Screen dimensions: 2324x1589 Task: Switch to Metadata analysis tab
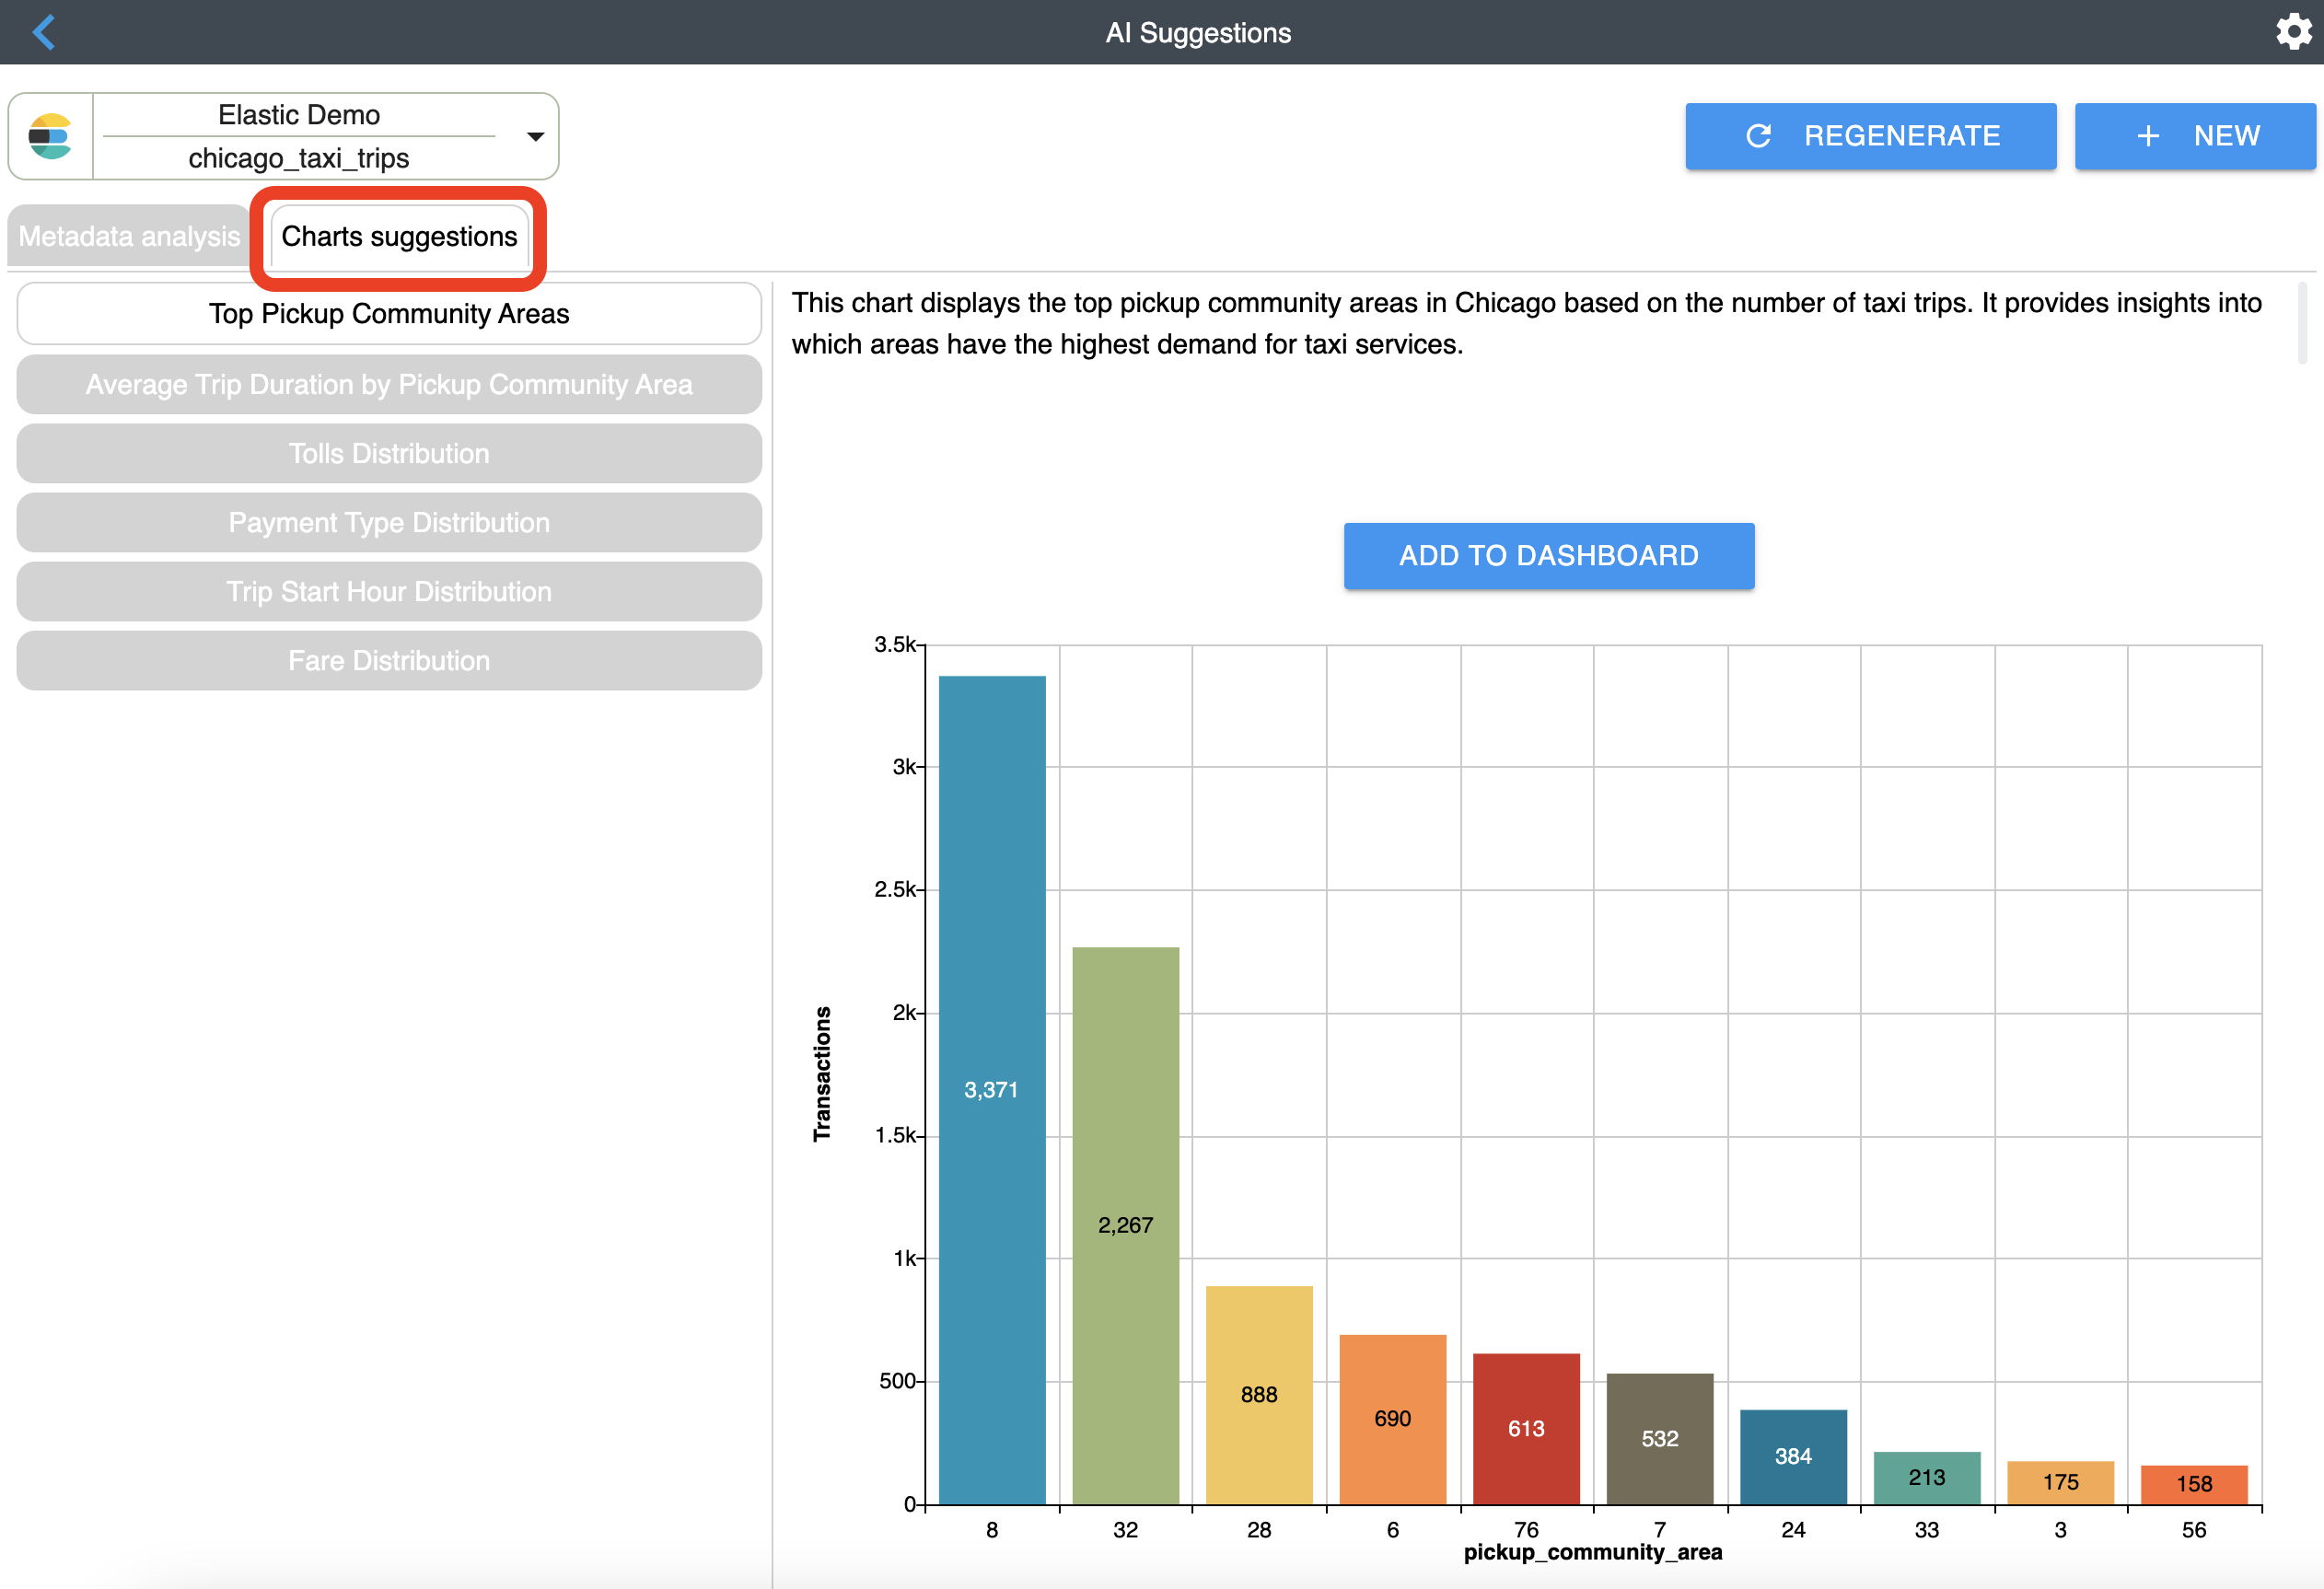[129, 236]
